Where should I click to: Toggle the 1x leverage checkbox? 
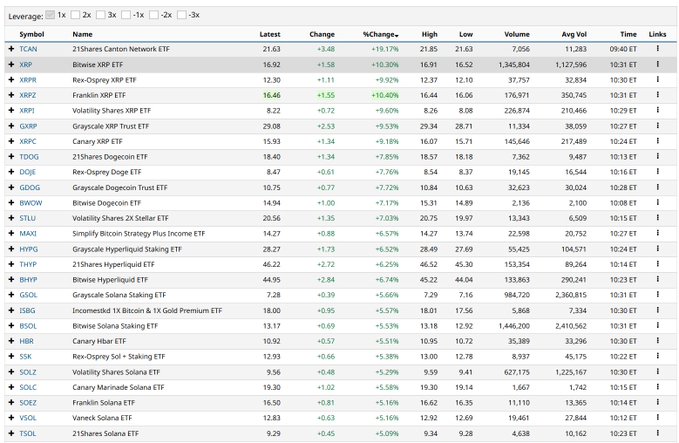(50, 15)
